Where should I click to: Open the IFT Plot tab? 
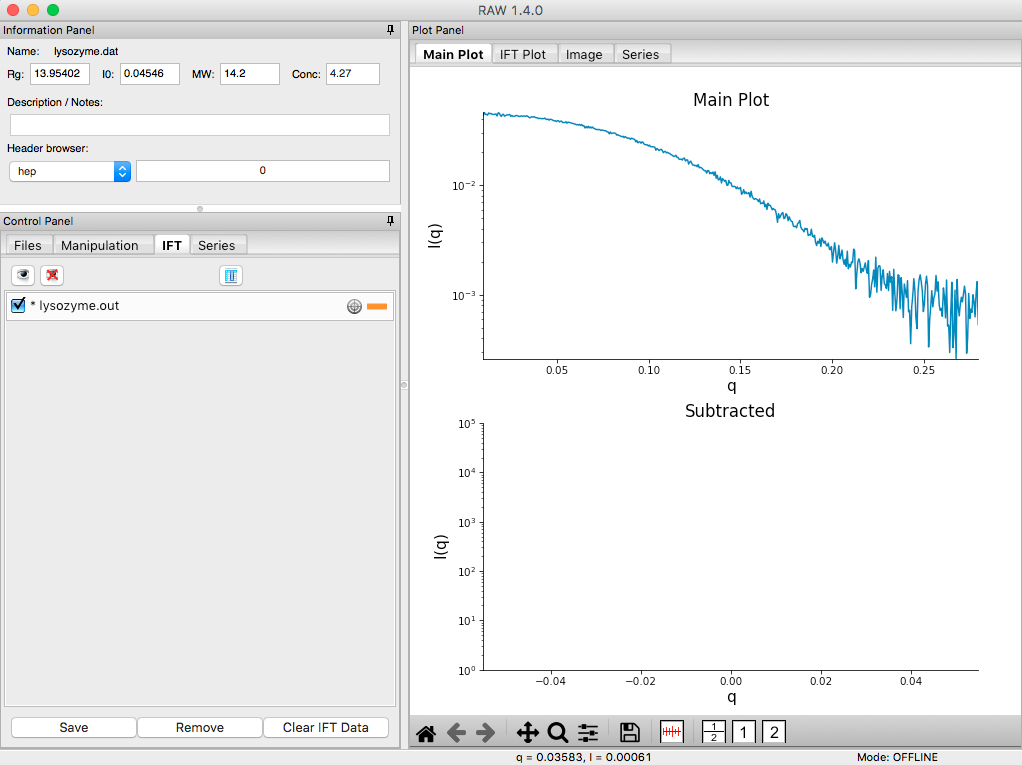coord(523,54)
